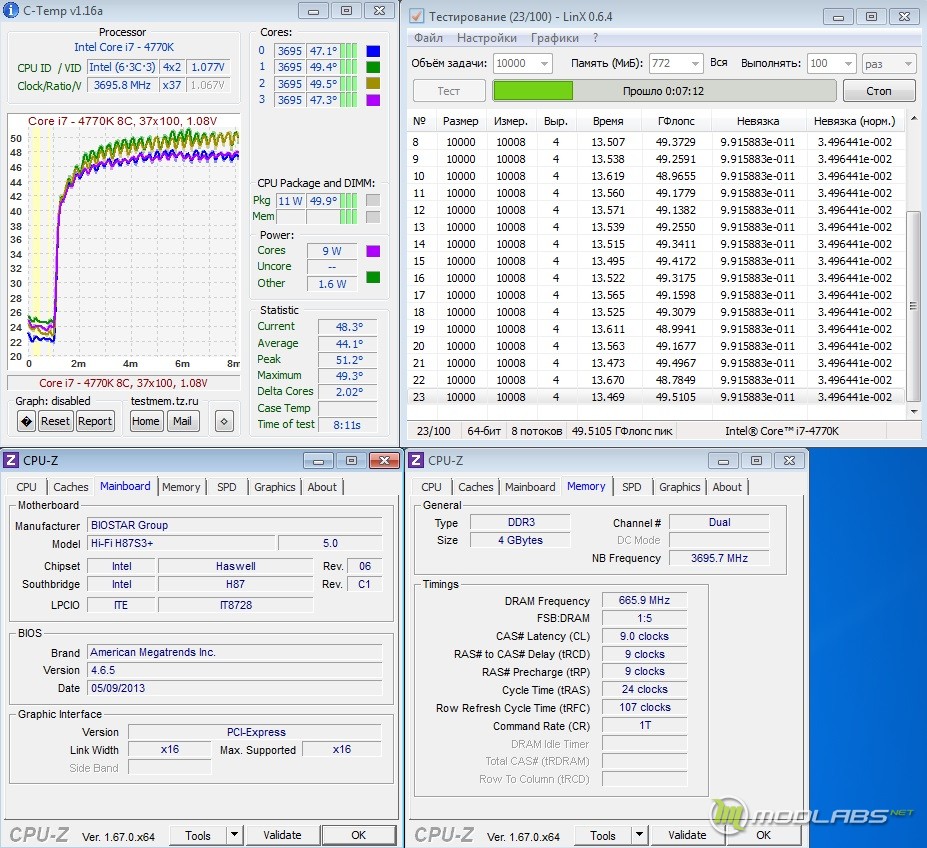Image resolution: width=927 pixels, height=848 pixels.
Task: Click the blue color swatch for core 0
Action: pyautogui.click(x=373, y=51)
